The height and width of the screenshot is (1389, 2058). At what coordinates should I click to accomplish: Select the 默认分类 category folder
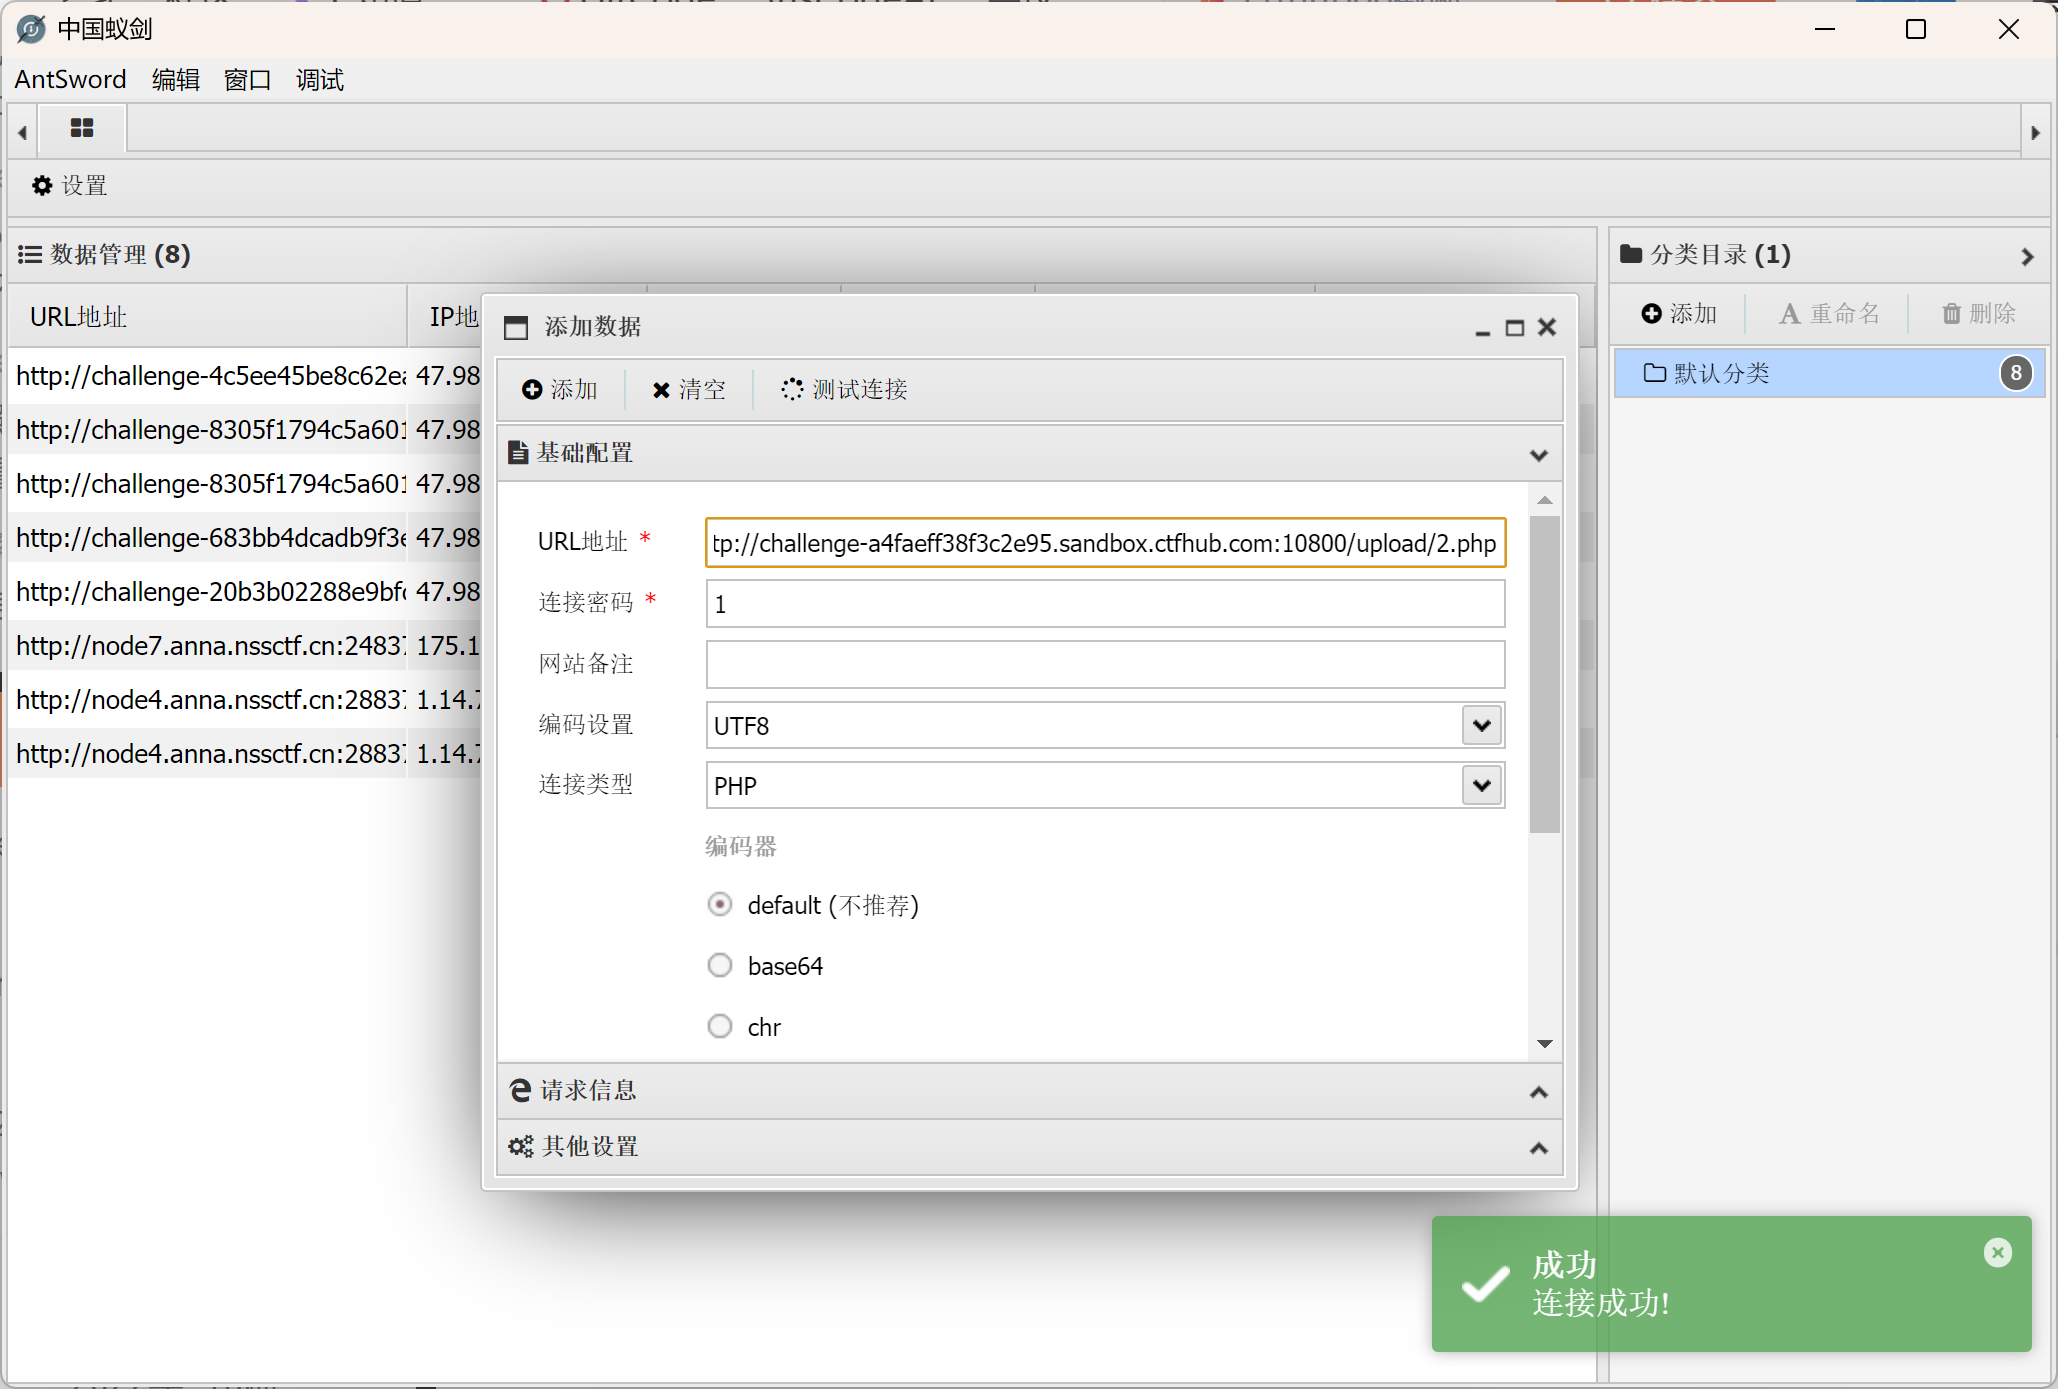pyautogui.click(x=1721, y=374)
